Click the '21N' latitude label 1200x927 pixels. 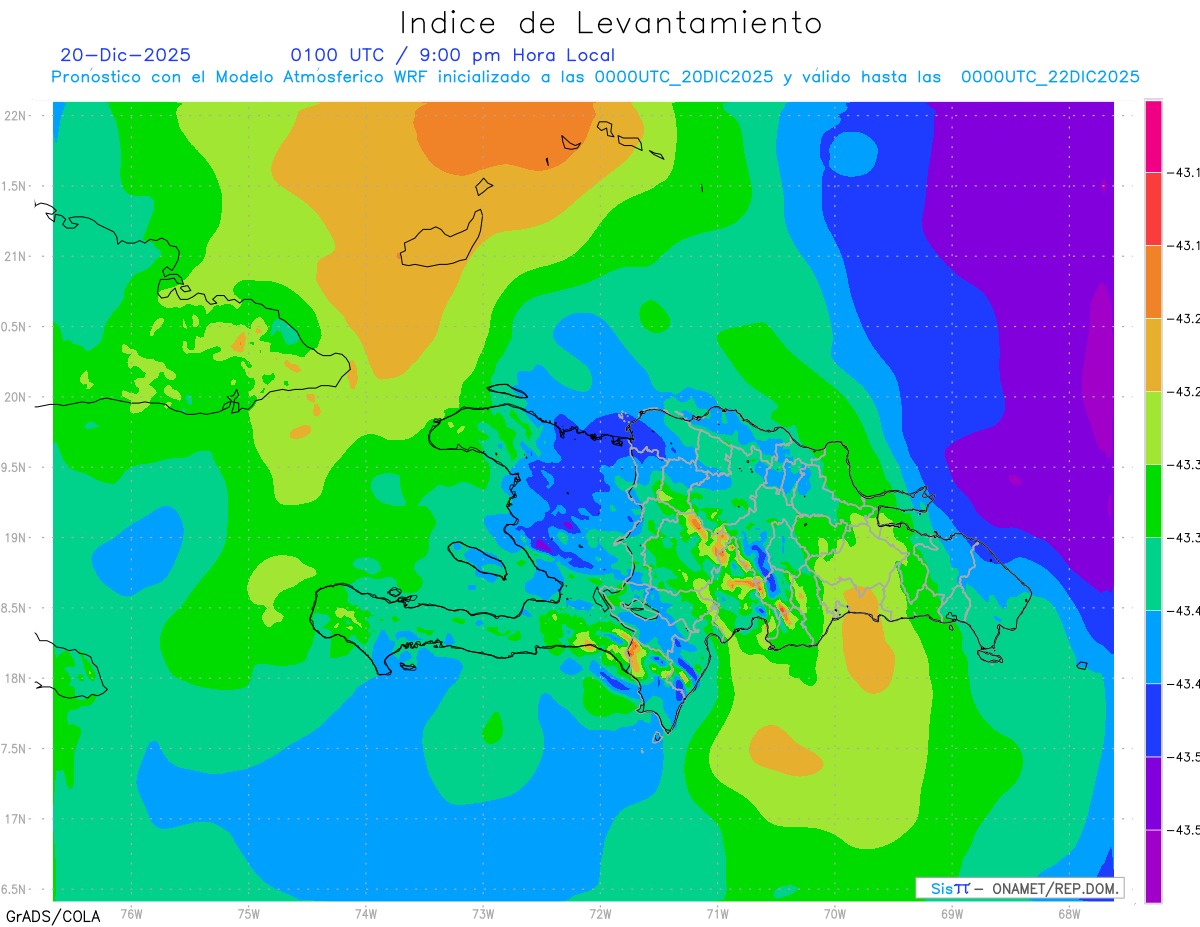(x=16, y=257)
